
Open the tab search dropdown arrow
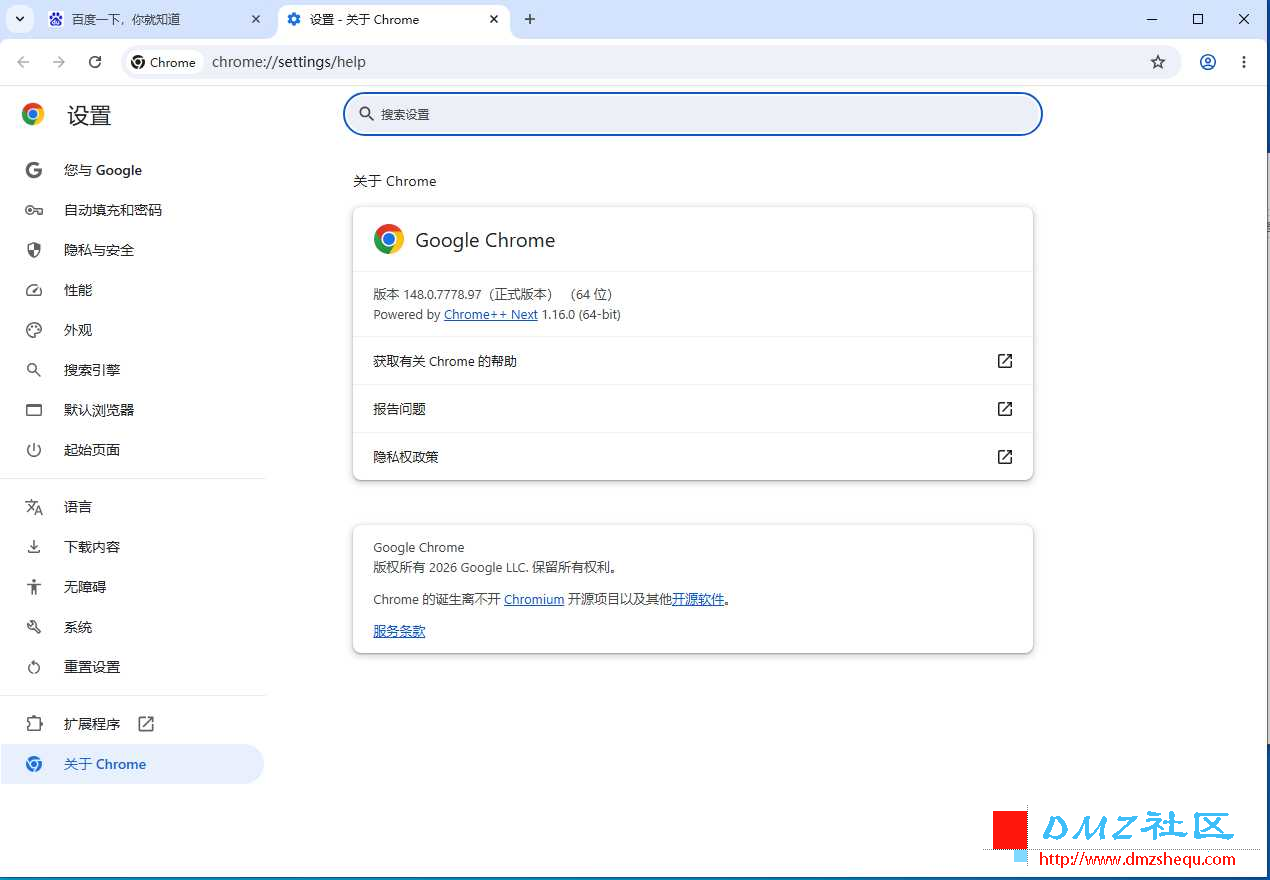[19, 19]
